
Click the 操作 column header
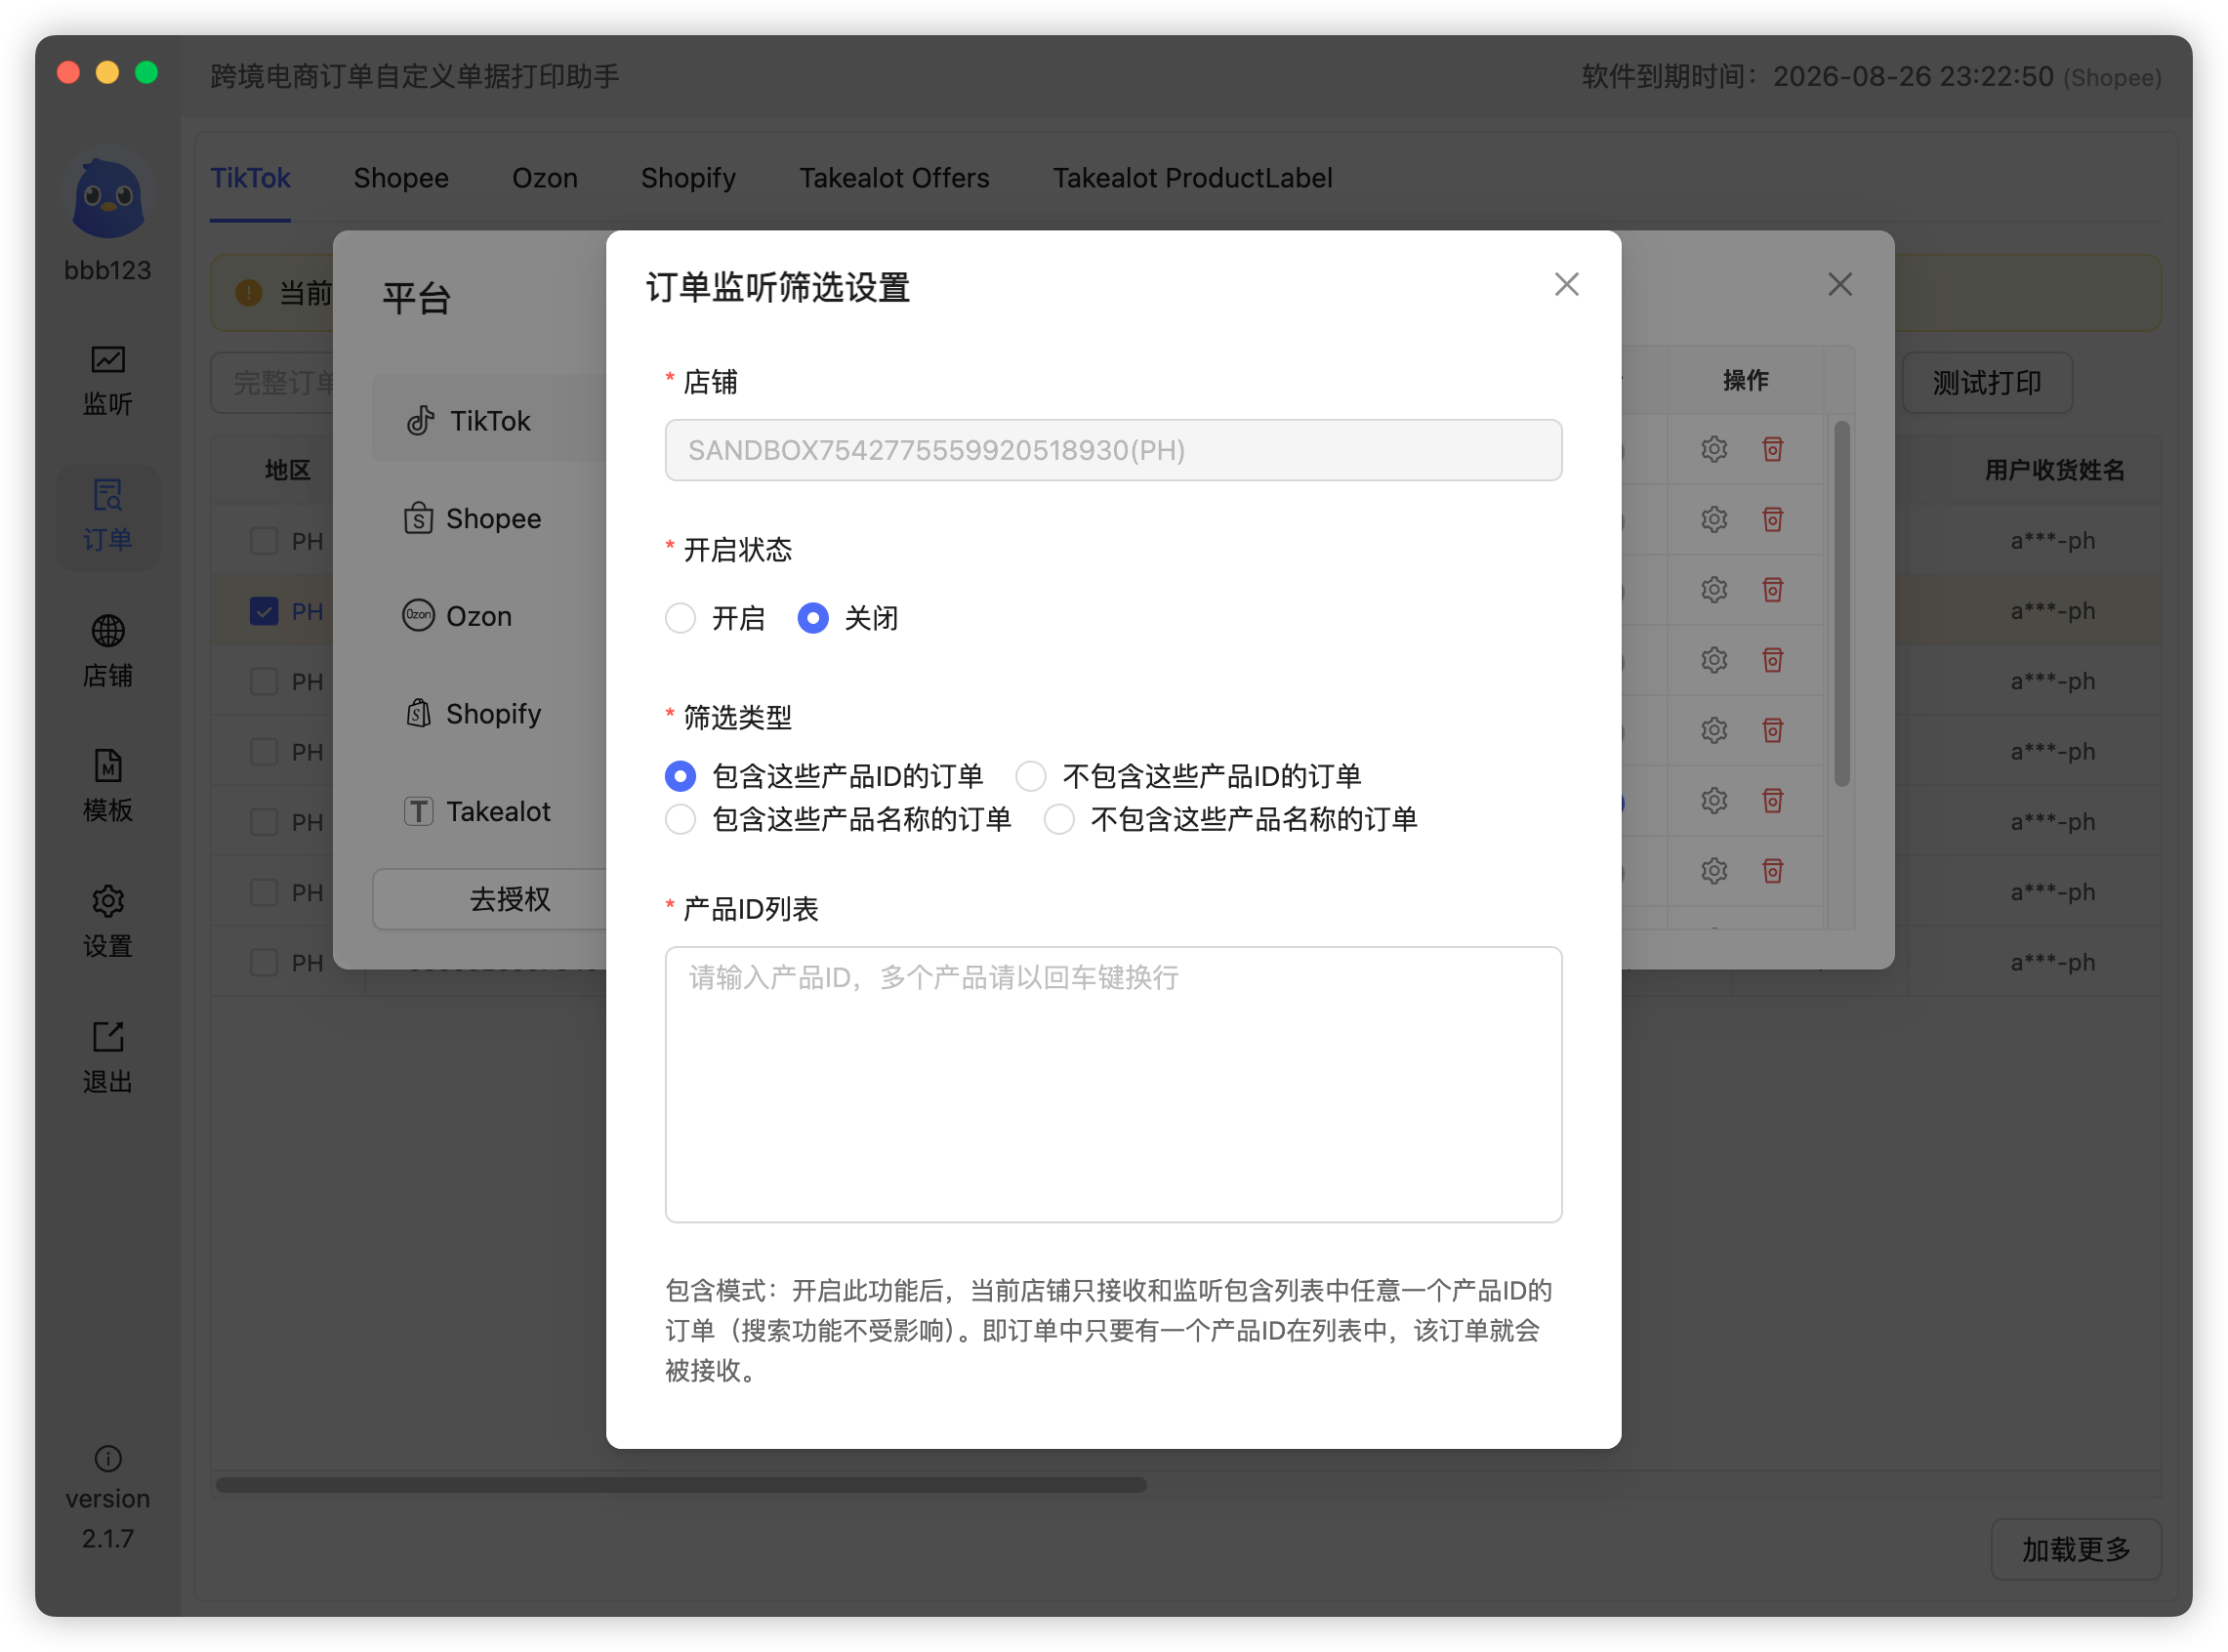coord(1745,380)
